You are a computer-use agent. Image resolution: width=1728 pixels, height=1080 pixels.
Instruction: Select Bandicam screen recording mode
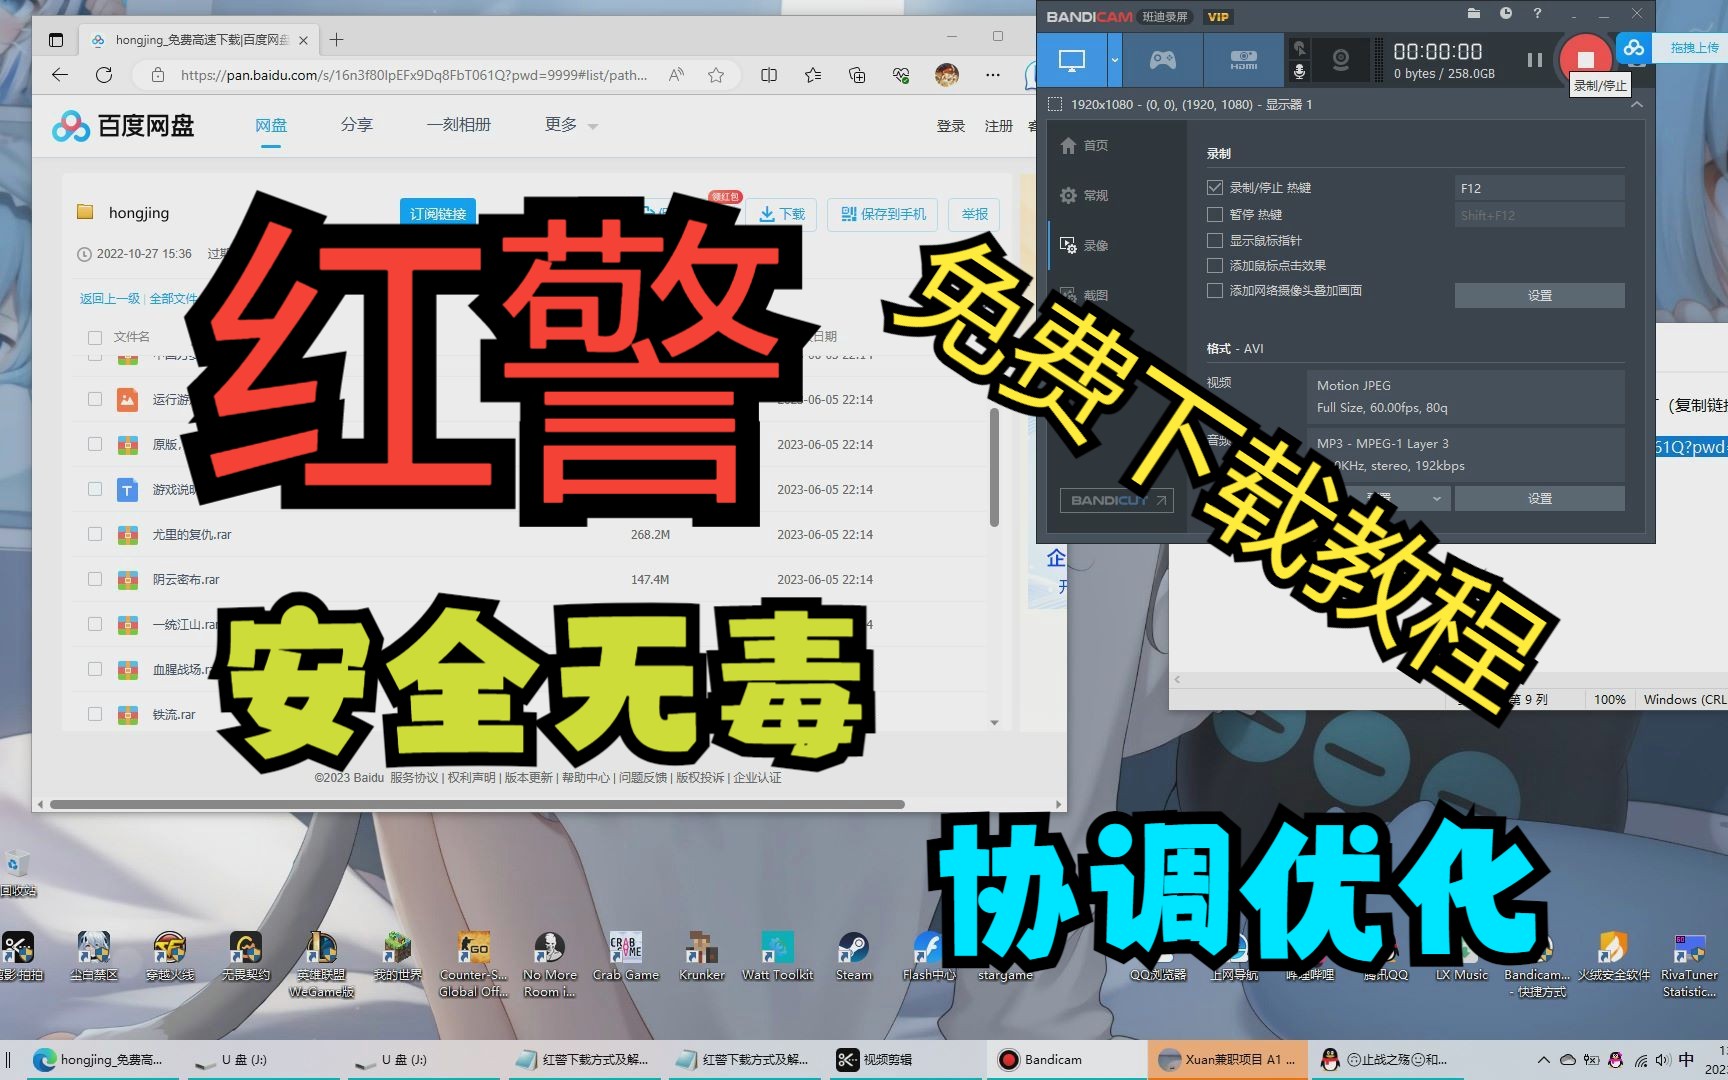tap(1071, 60)
